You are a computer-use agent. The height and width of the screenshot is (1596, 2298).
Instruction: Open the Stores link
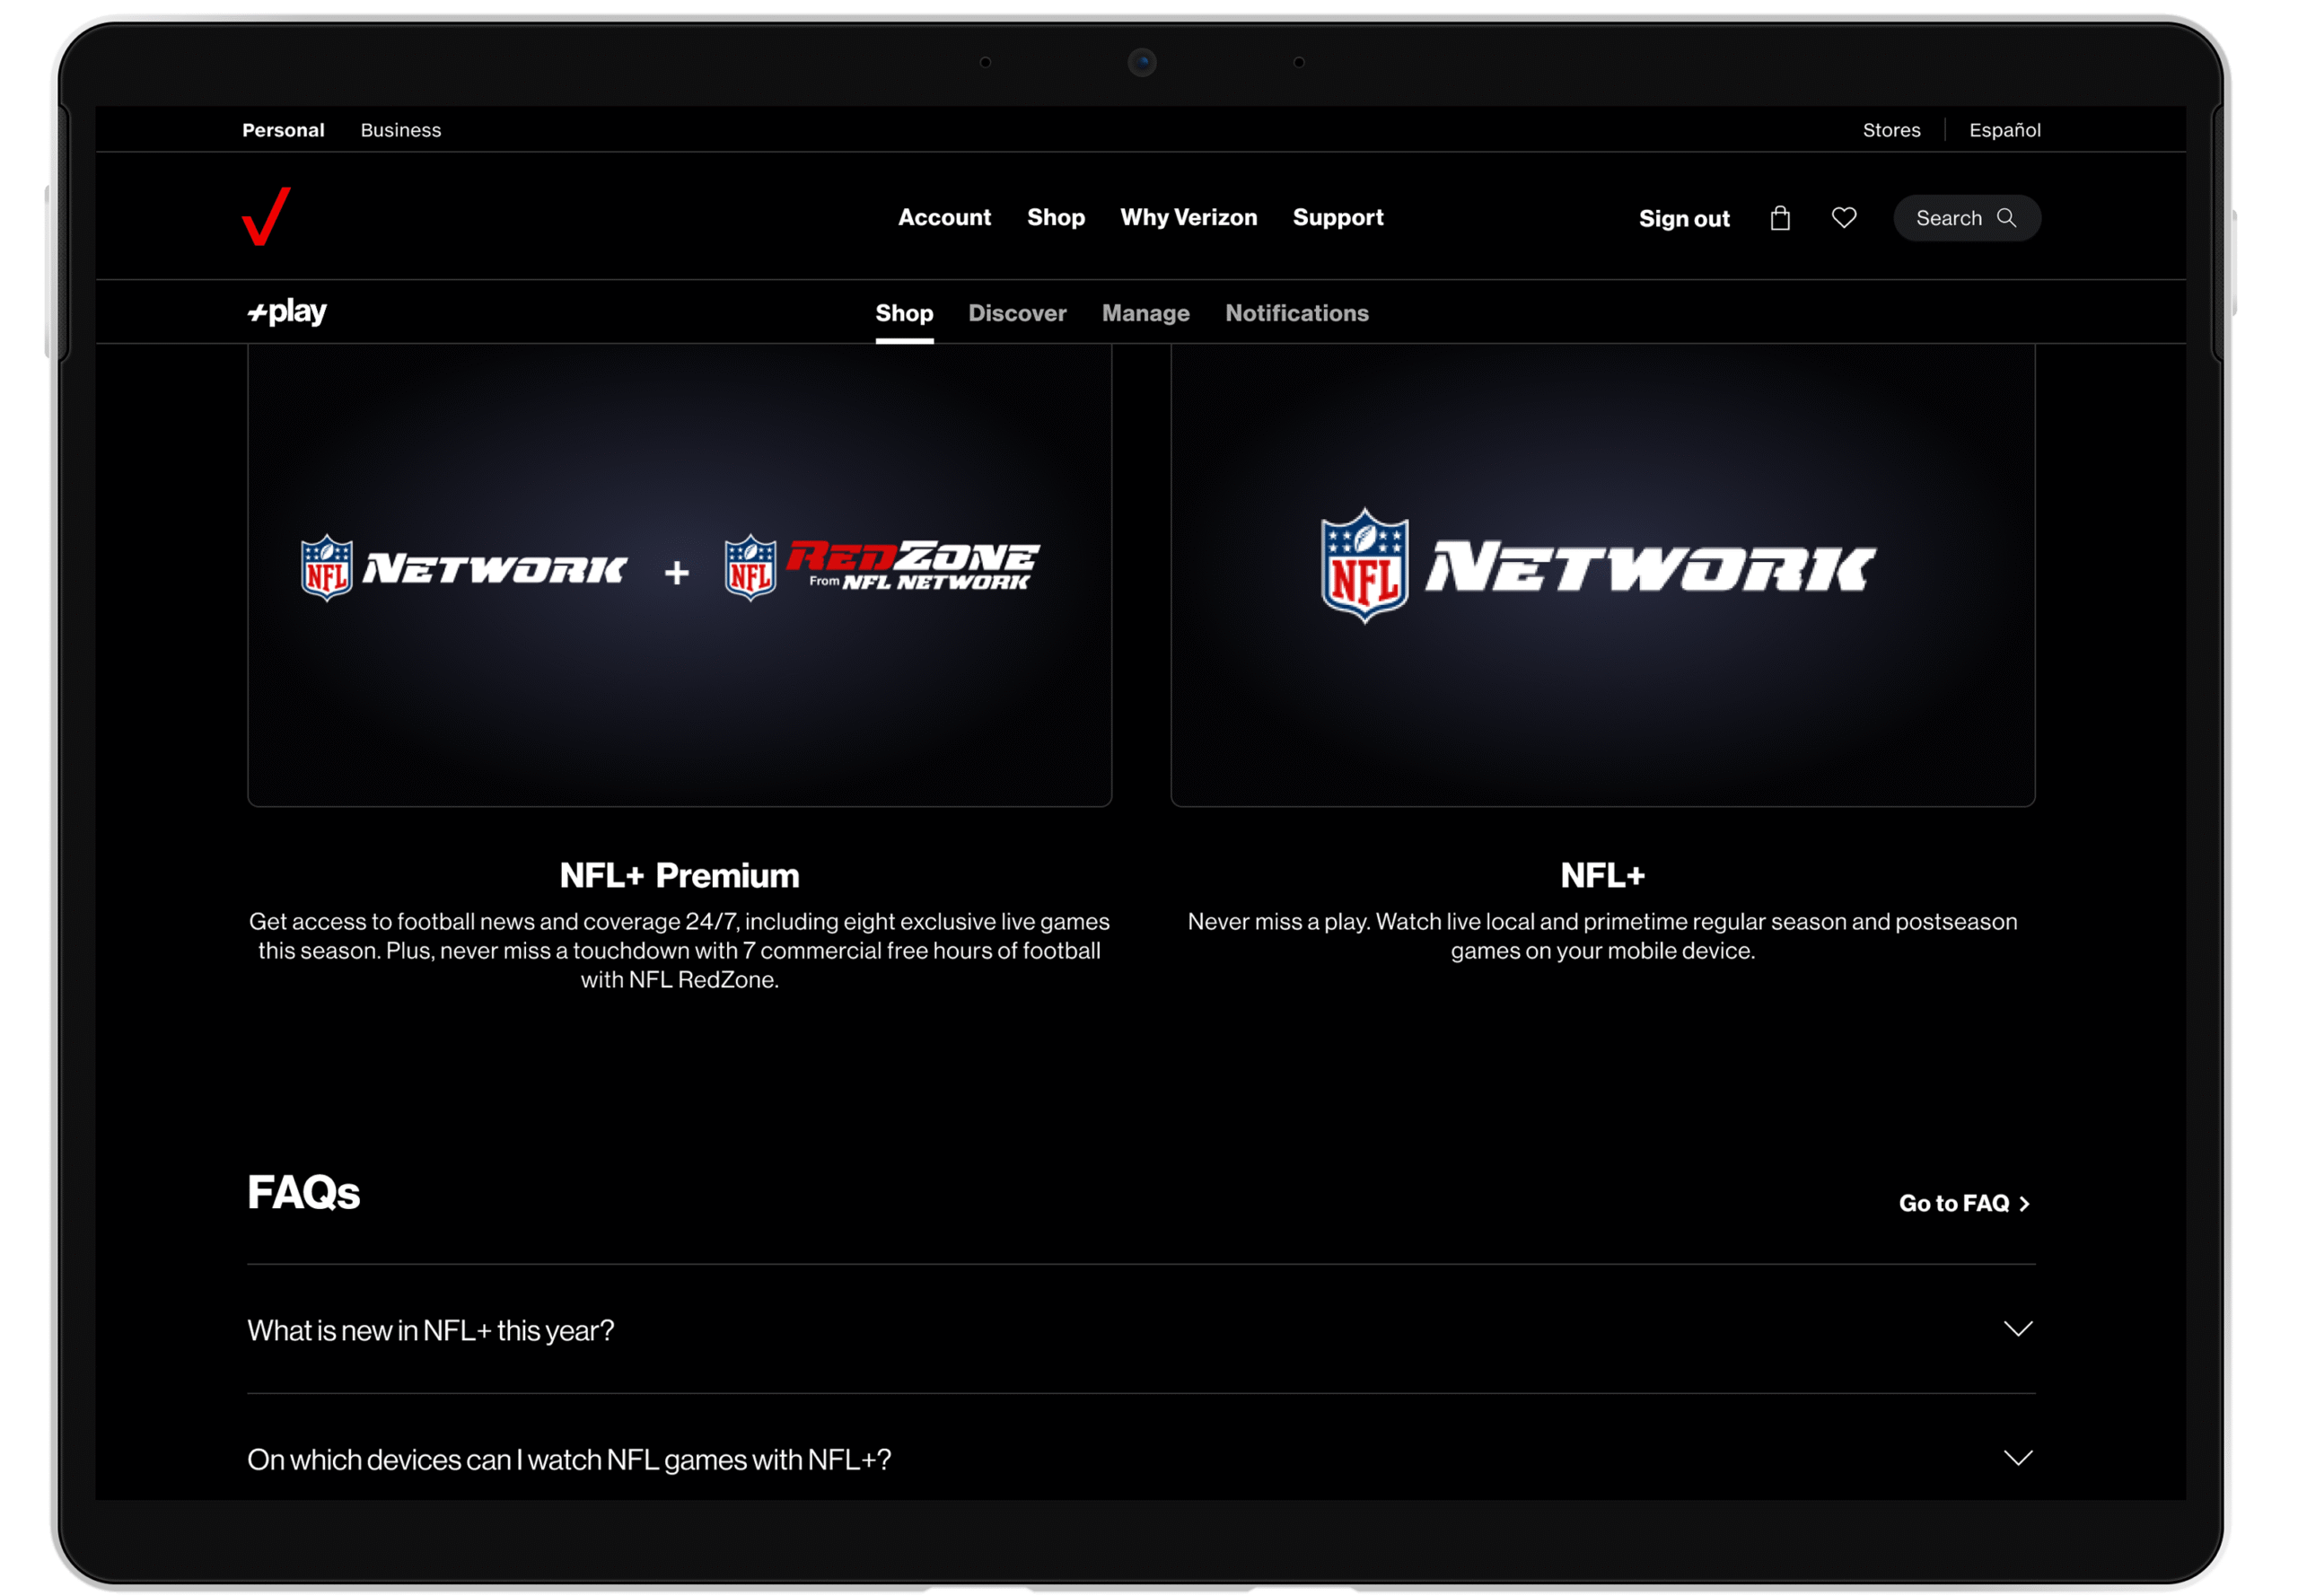[x=1890, y=130]
